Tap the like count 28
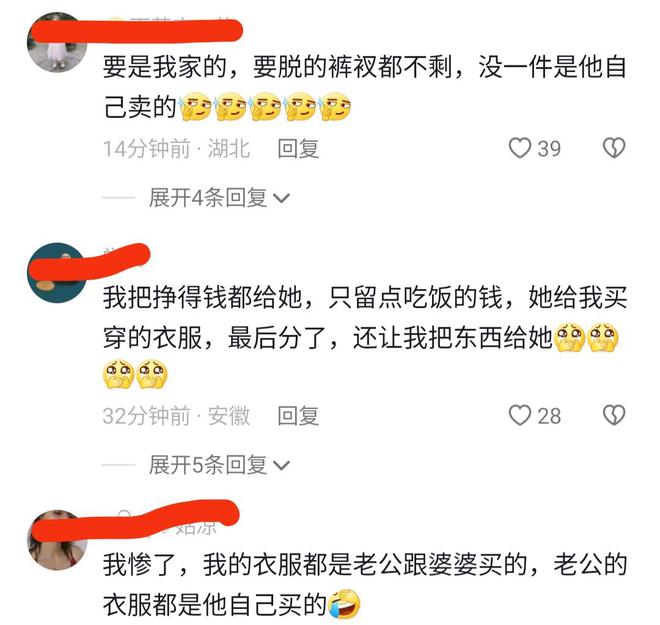The height and width of the screenshot is (625, 660). pyautogui.click(x=549, y=416)
